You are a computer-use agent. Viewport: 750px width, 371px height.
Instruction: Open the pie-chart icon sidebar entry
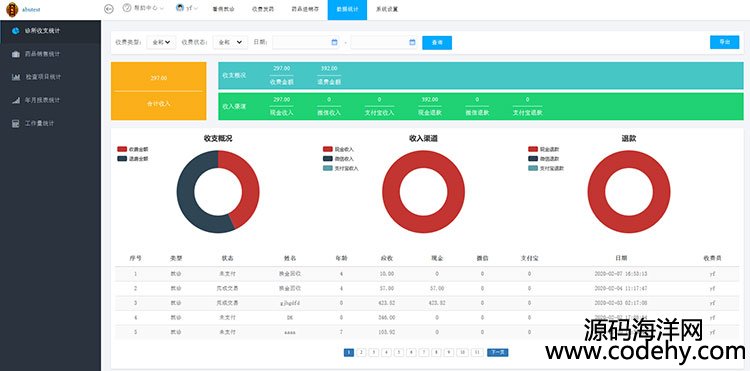(x=16, y=31)
